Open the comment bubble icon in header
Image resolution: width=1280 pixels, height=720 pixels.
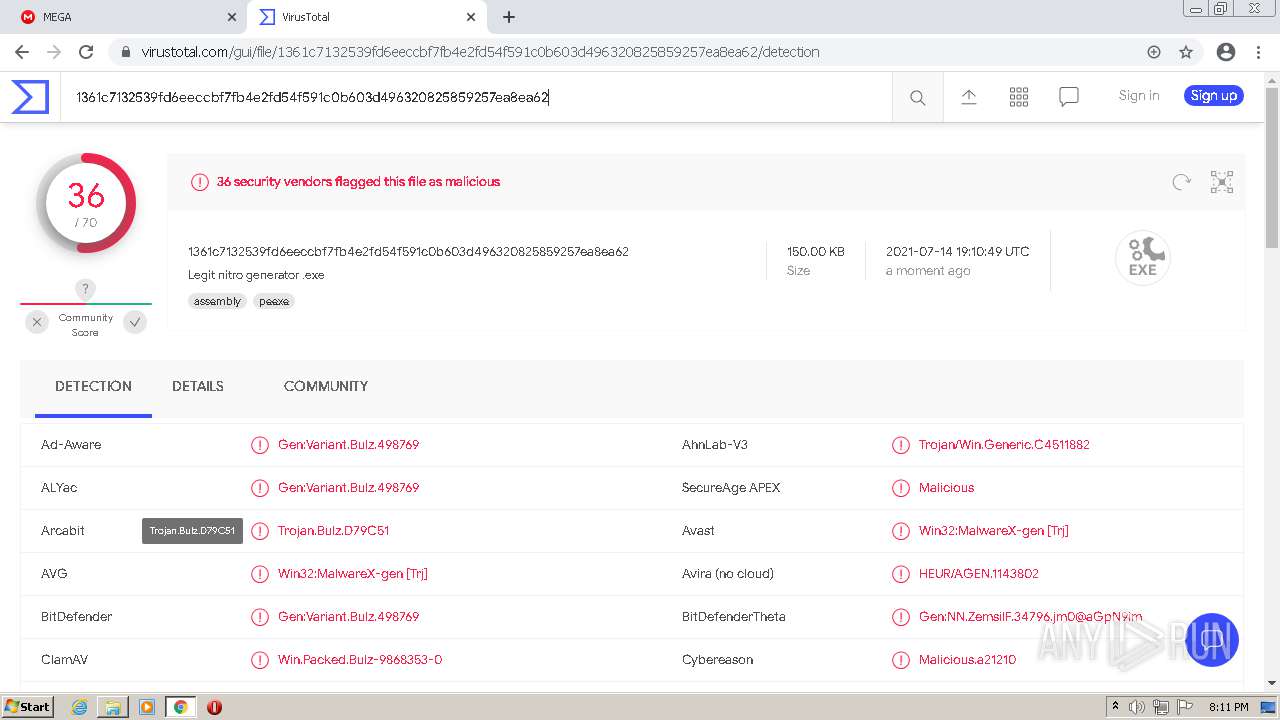pyautogui.click(x=1068, y=97)
